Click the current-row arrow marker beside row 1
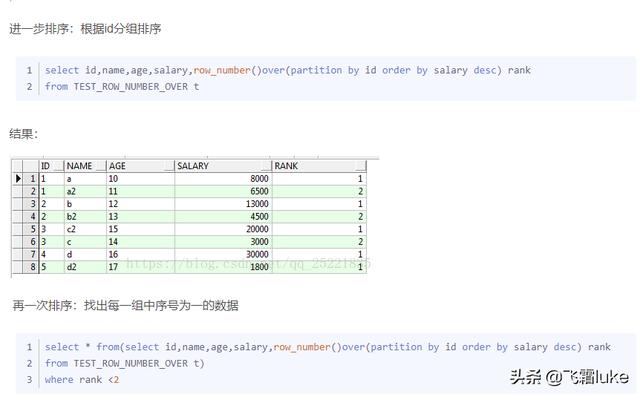 coord(18,178)
